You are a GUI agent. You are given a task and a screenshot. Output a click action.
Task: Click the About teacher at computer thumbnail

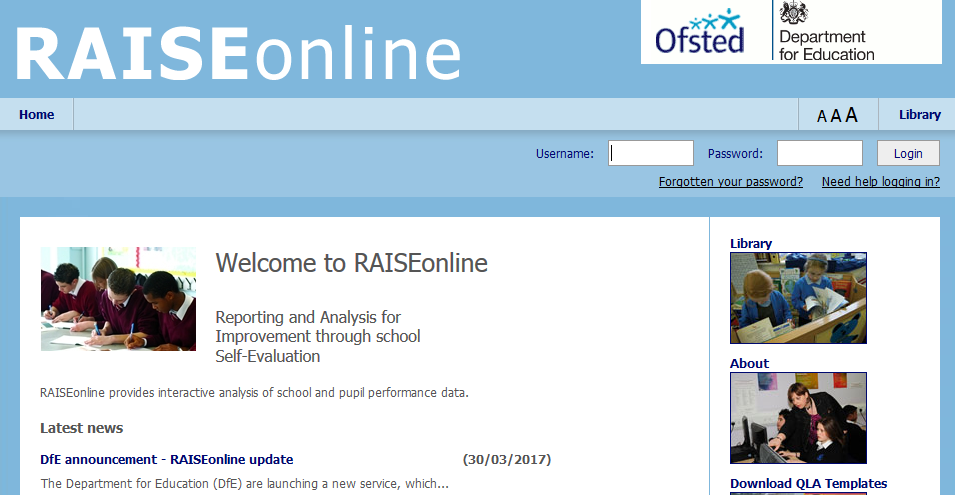798,418
